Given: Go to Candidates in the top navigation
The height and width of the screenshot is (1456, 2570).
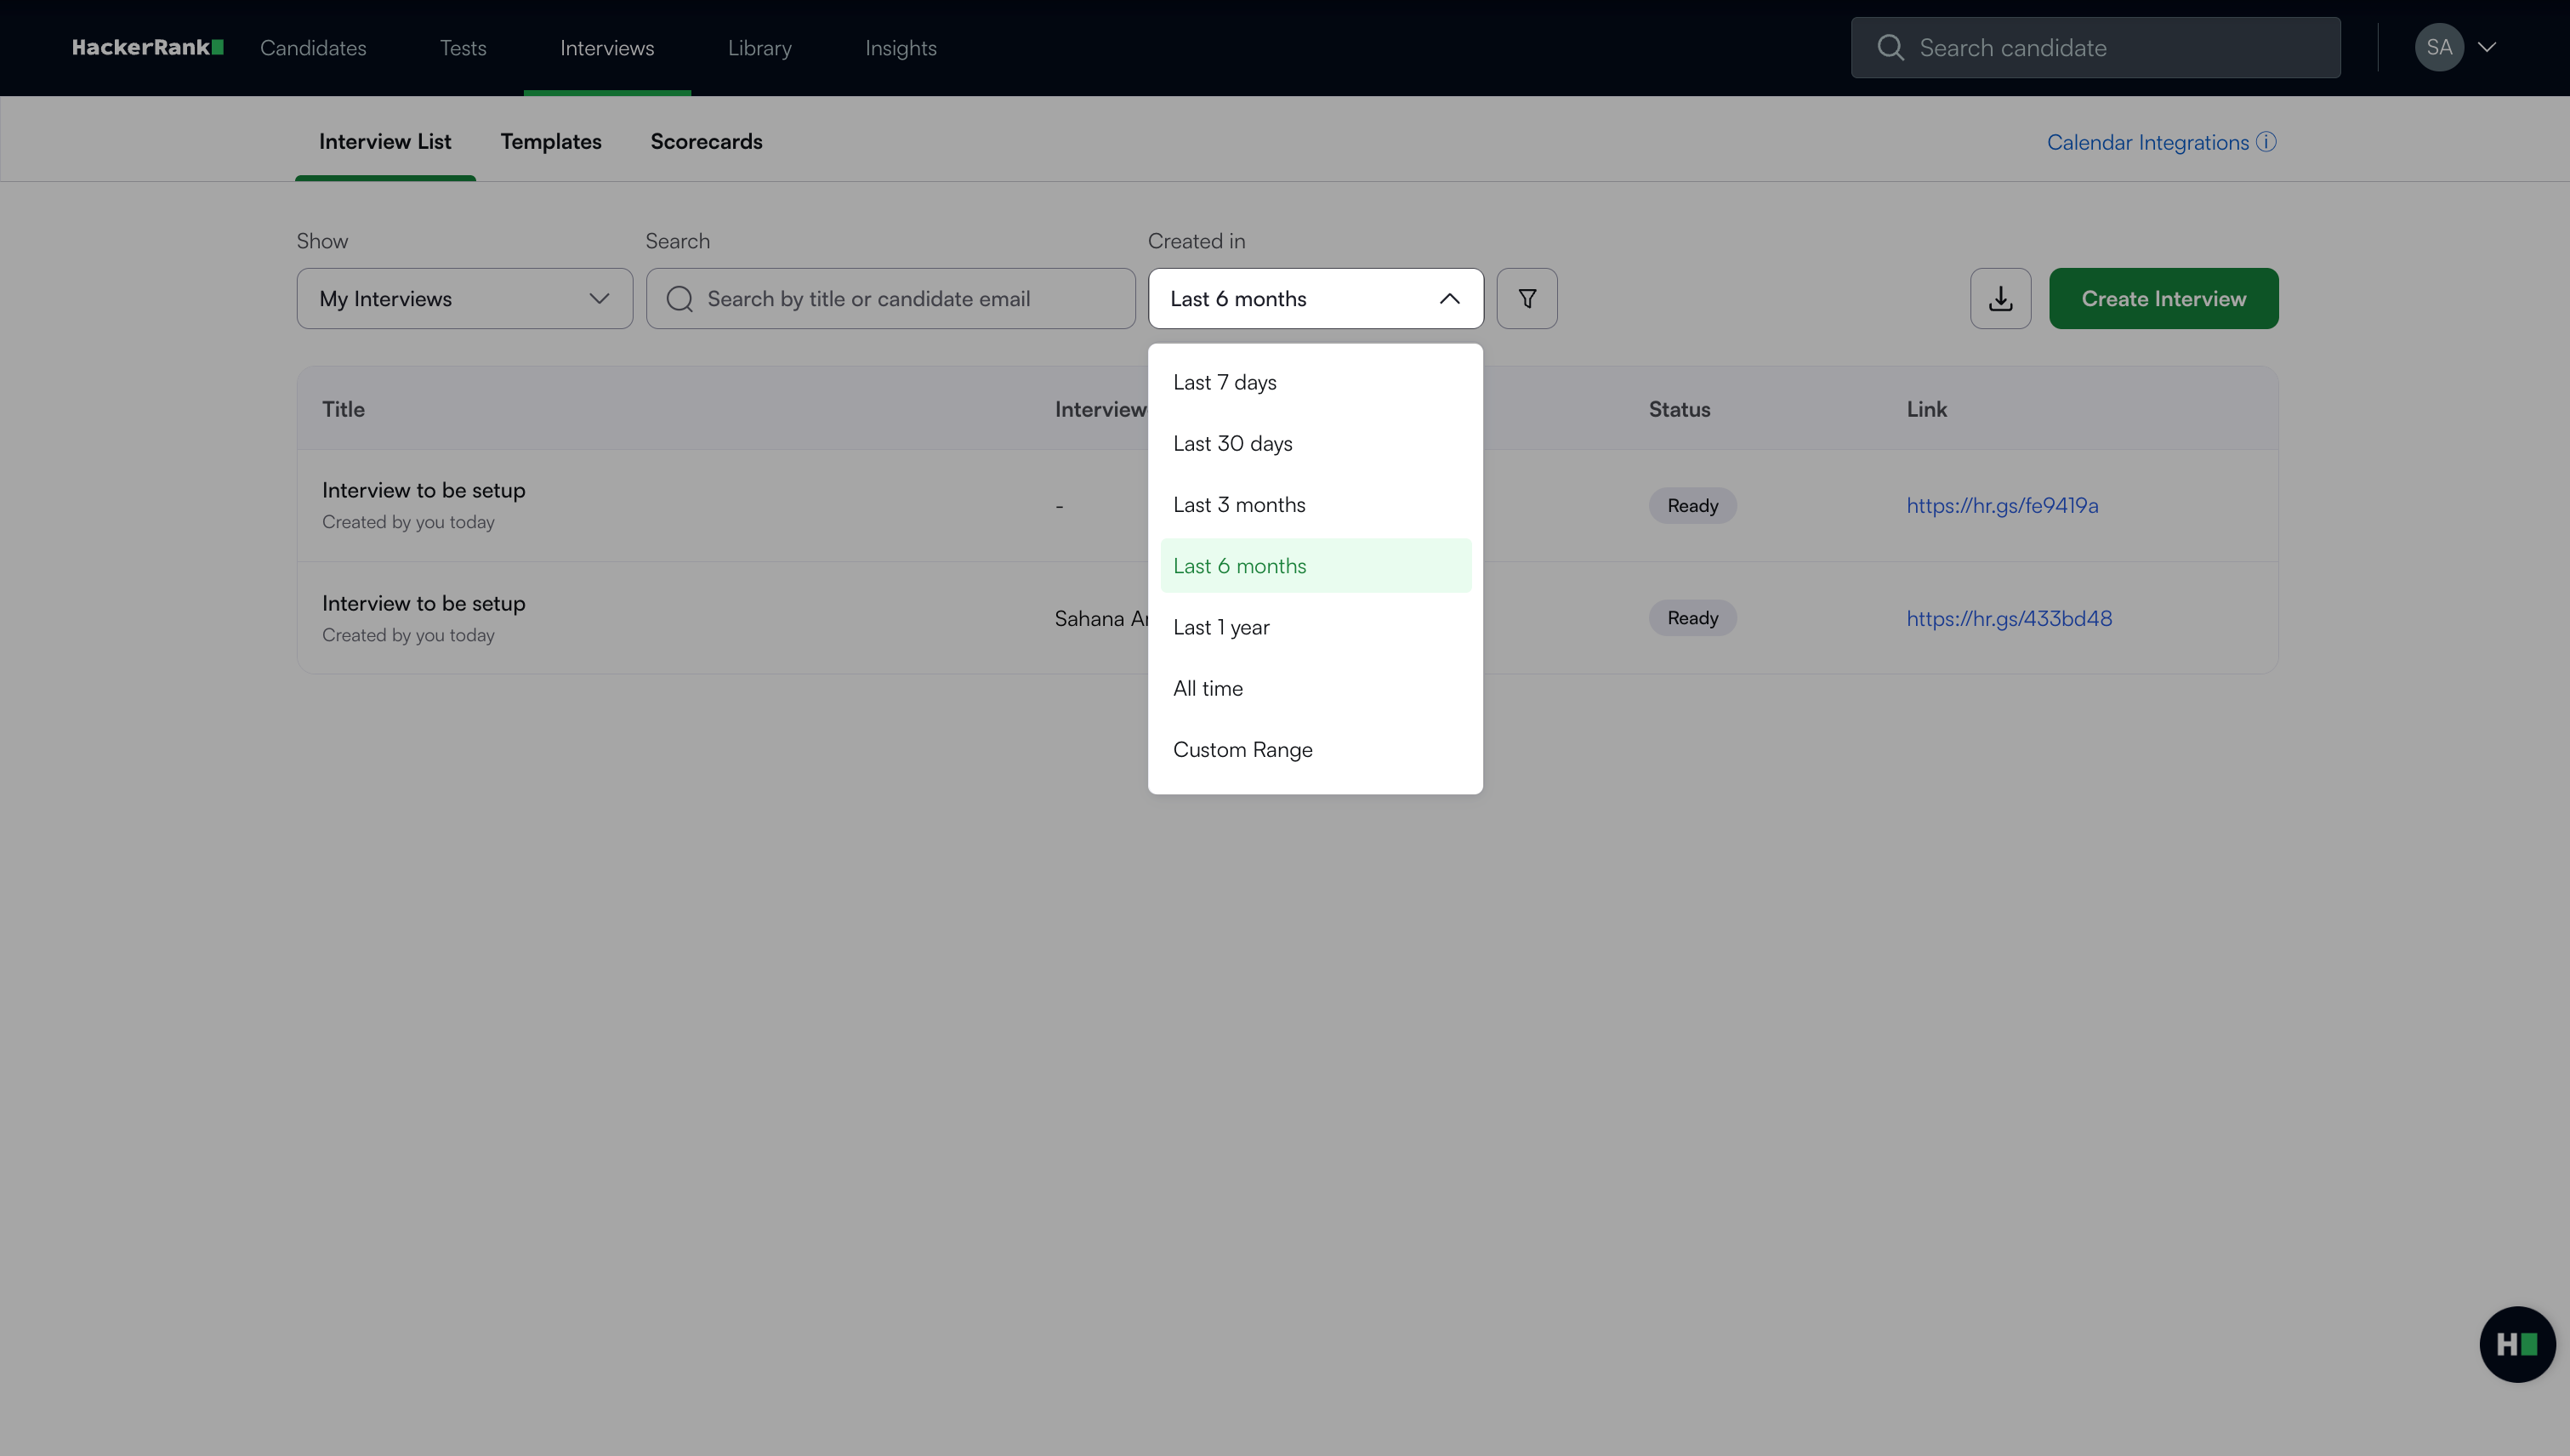Looking at the screenshot, I should [313, 47].
